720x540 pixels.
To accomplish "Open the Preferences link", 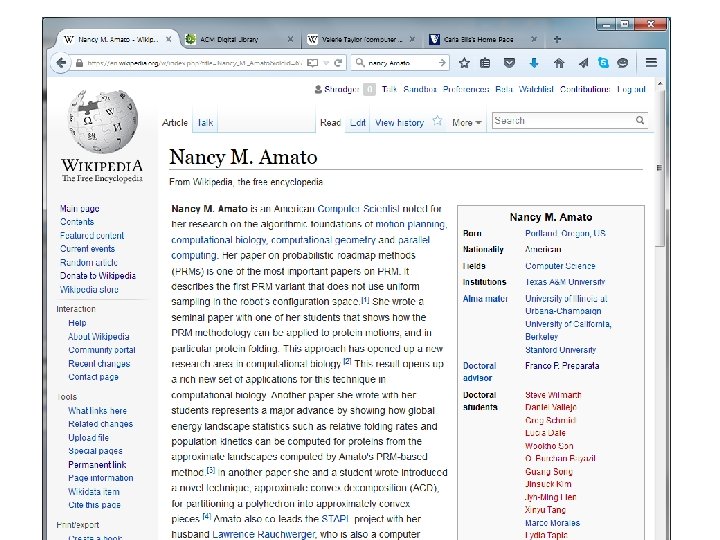I will point(466,89).
